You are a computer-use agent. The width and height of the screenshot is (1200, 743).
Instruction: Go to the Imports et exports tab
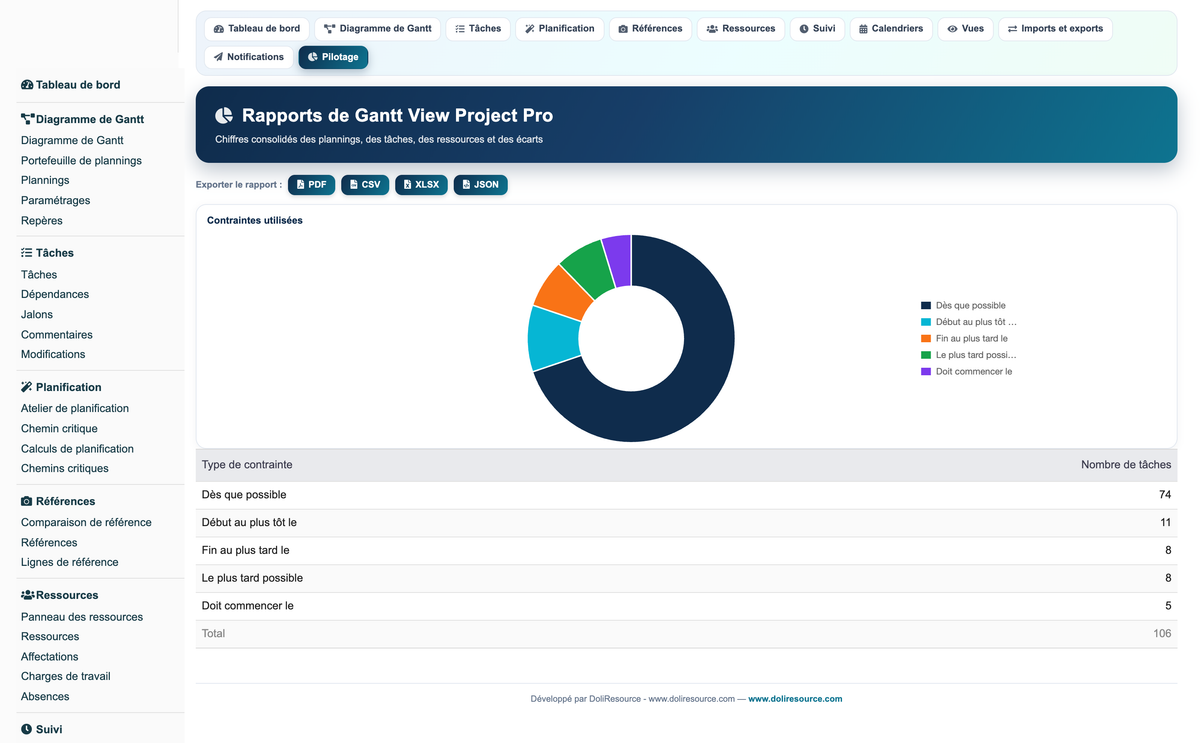[1055, 29]
